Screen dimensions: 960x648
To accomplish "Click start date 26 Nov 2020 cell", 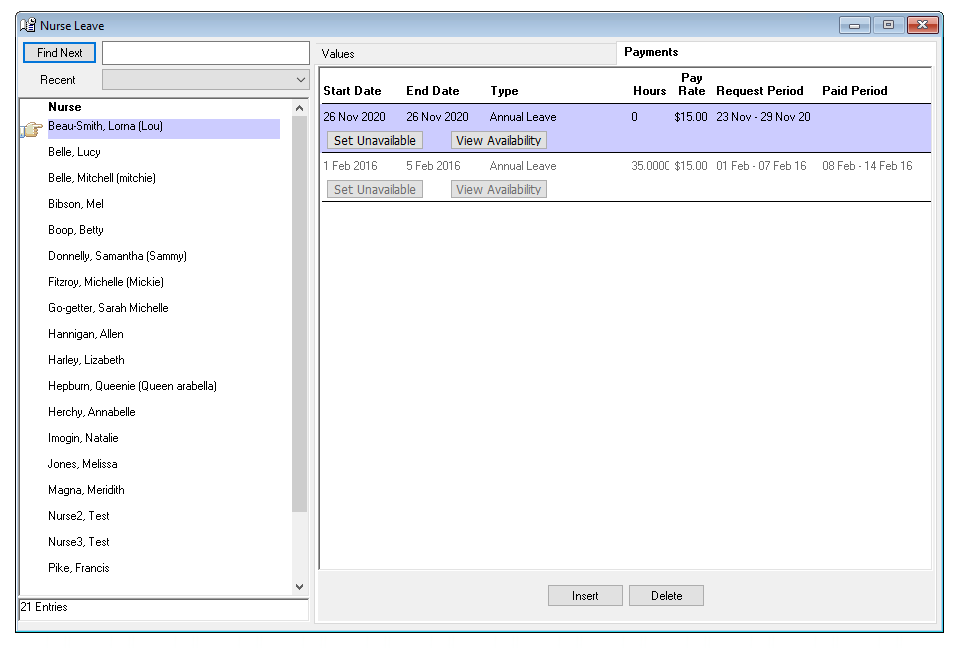I will pos(354,117).
